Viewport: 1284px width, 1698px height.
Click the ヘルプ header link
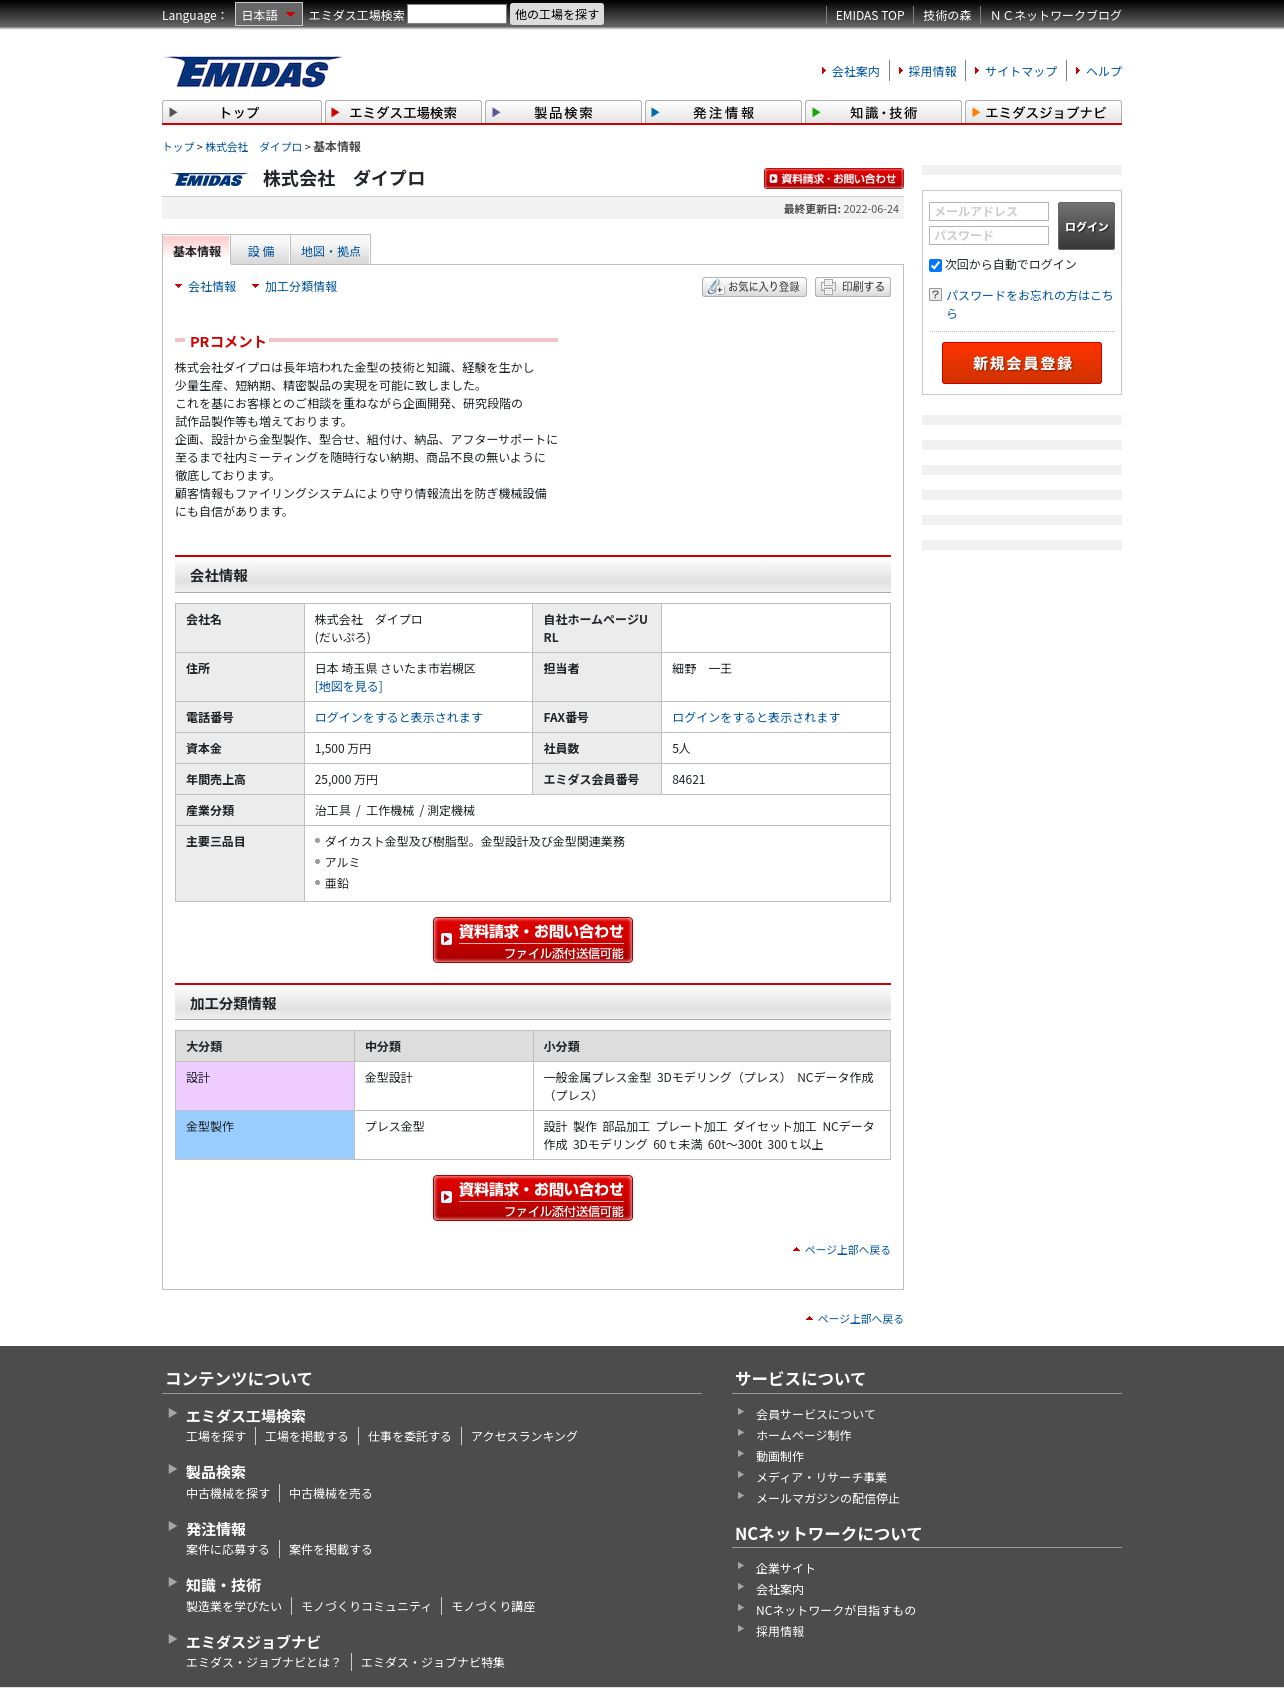[x=1104, y=72]
